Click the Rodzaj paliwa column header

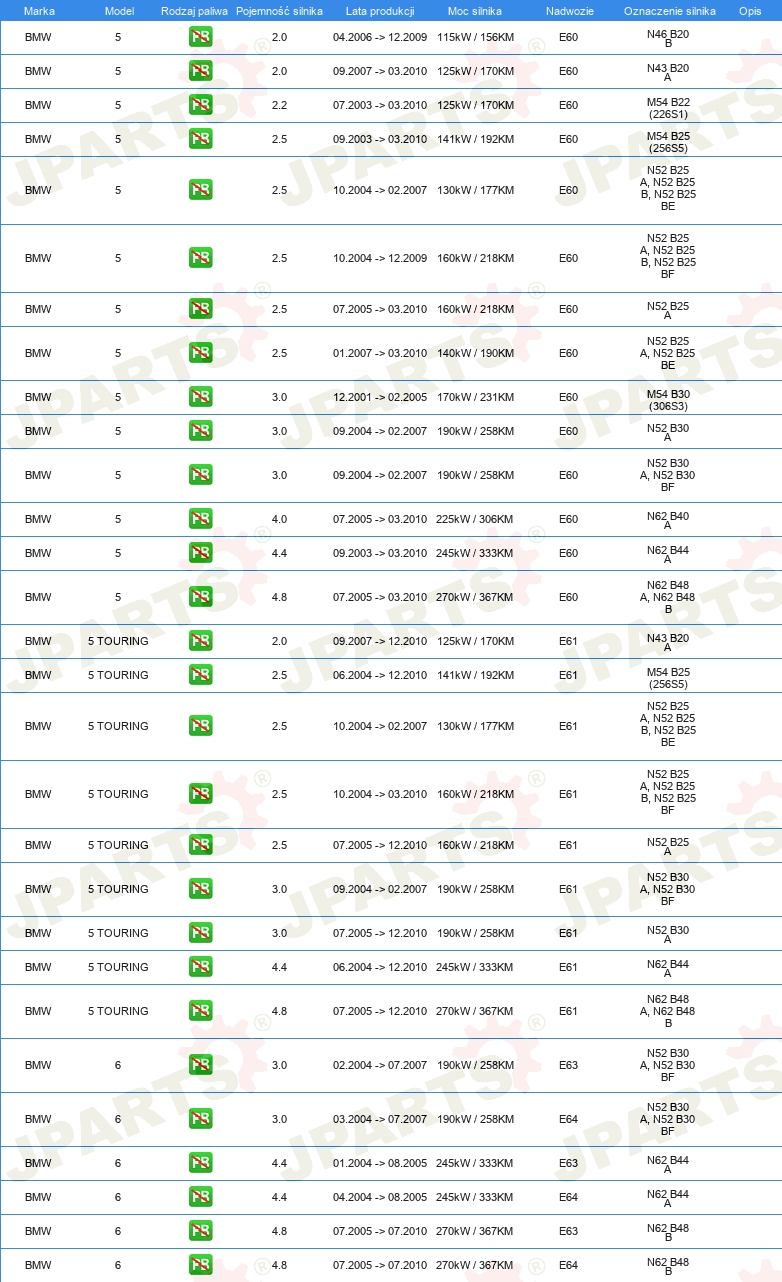point(194,11)
